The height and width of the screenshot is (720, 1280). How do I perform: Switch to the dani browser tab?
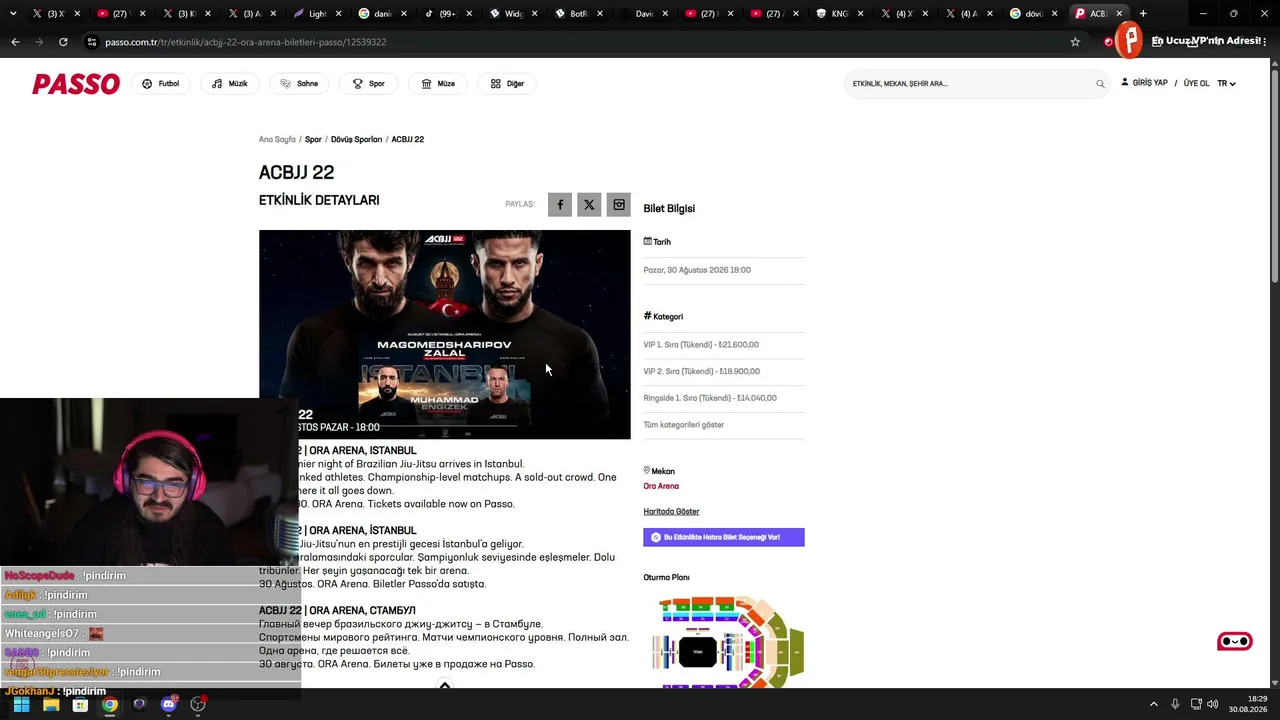383,14
